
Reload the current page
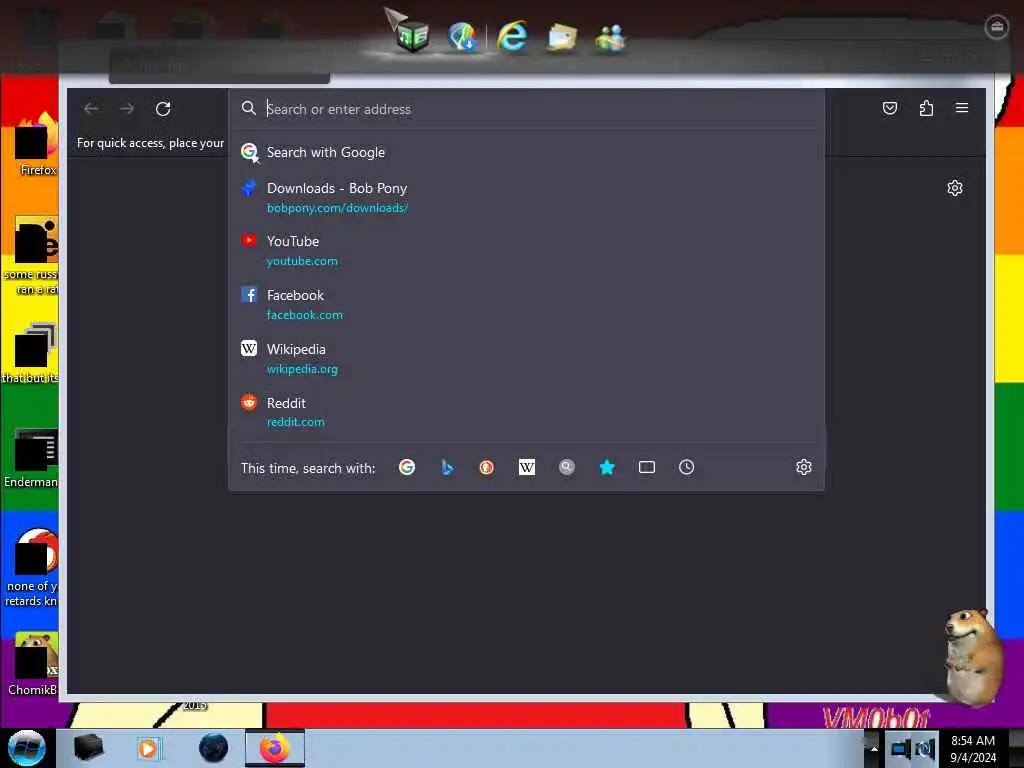click(163, 108)
